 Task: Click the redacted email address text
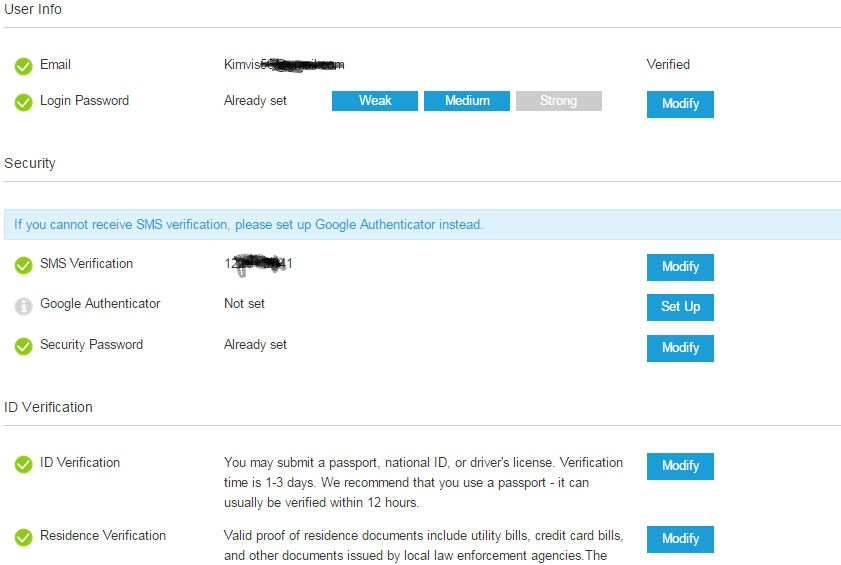tap(284, 65)
